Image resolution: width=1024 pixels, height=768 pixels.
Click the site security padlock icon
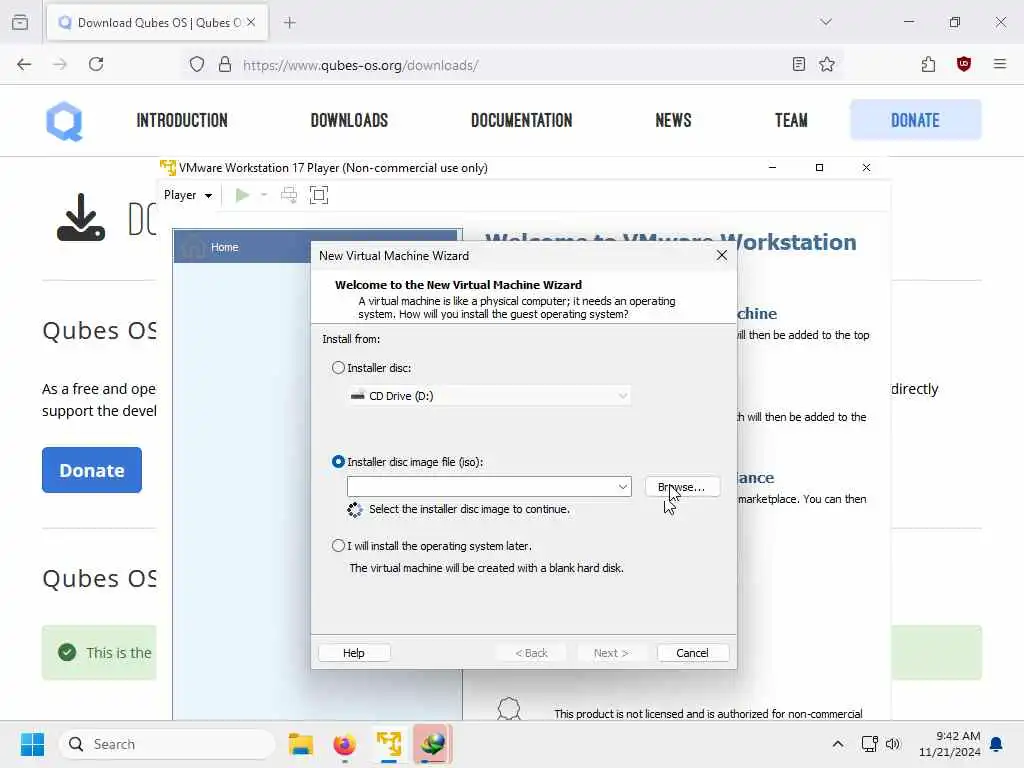[225, 65]
